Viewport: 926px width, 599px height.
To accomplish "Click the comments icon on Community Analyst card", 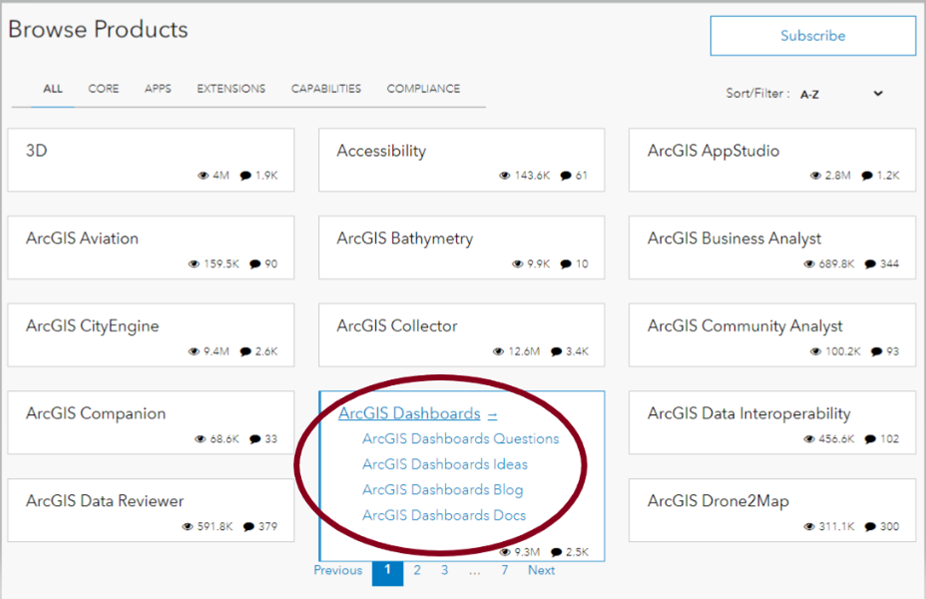I will [876, 351].
